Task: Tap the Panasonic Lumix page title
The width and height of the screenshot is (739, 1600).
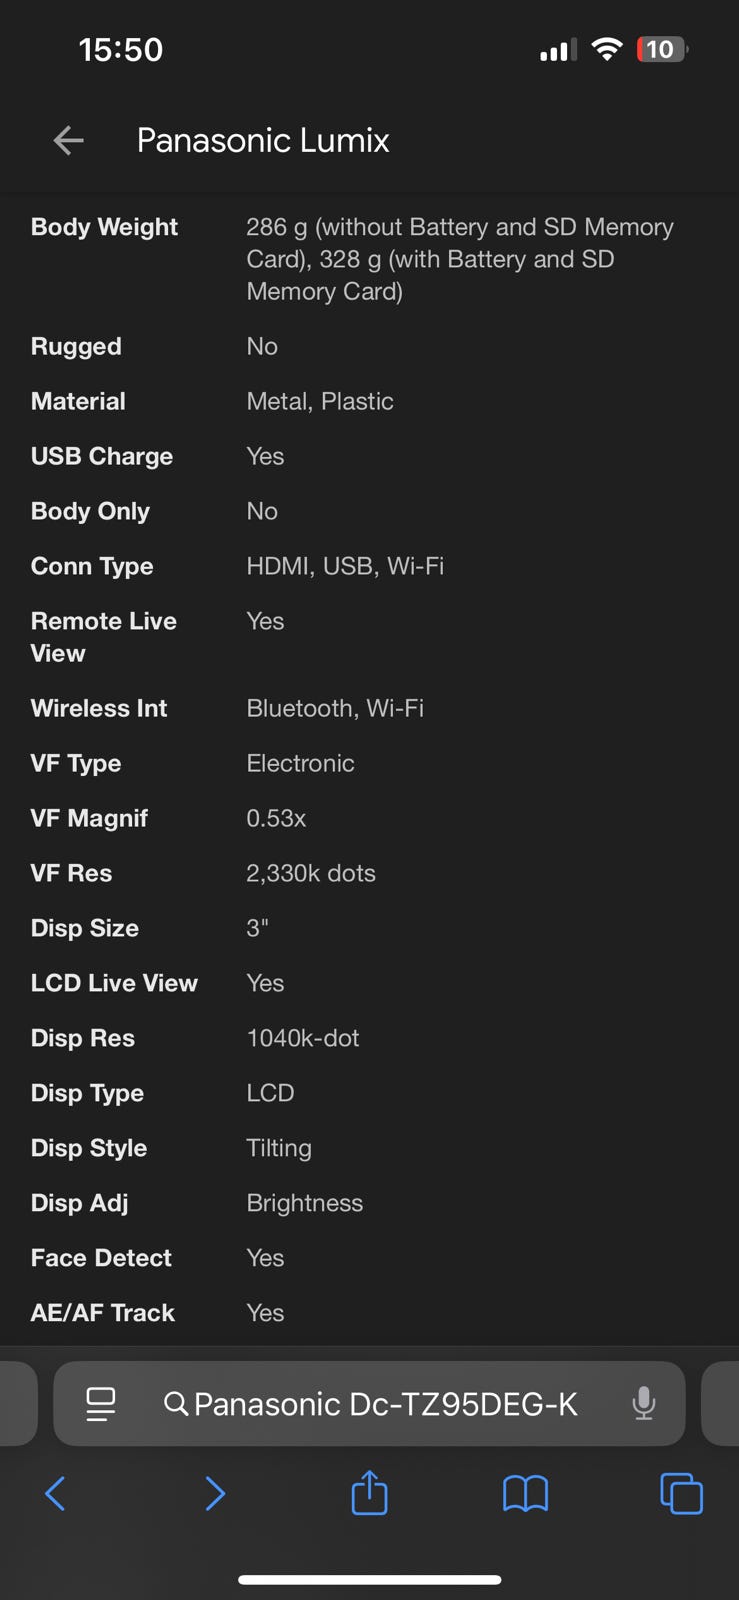Action: click(x=263, y=141)
